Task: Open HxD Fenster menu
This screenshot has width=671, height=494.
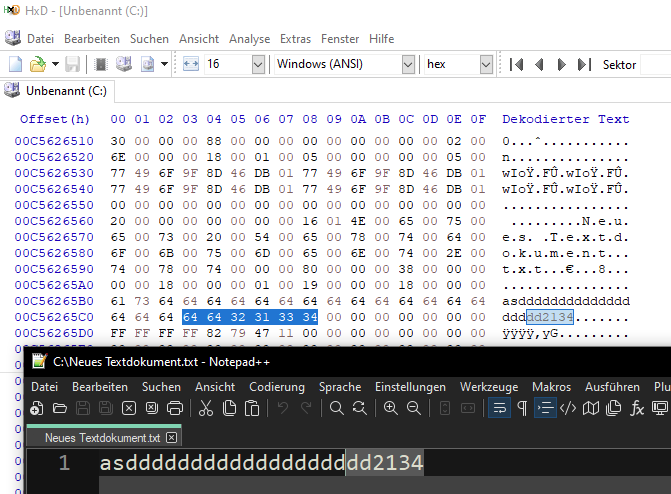Action: [340, 39]
